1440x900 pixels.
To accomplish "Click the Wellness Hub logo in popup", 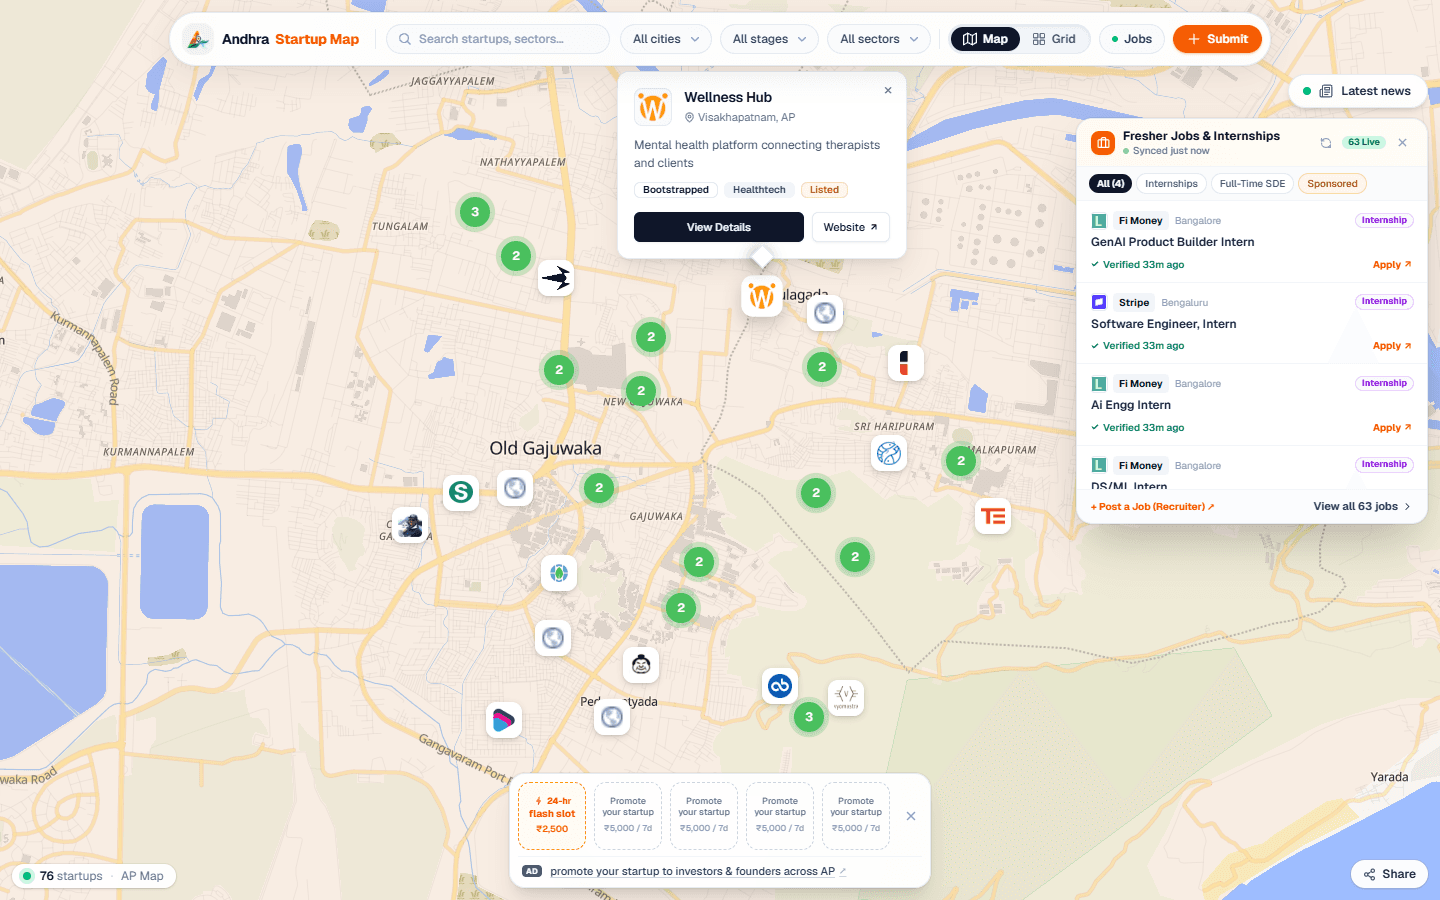I will [x=653, y=106].
